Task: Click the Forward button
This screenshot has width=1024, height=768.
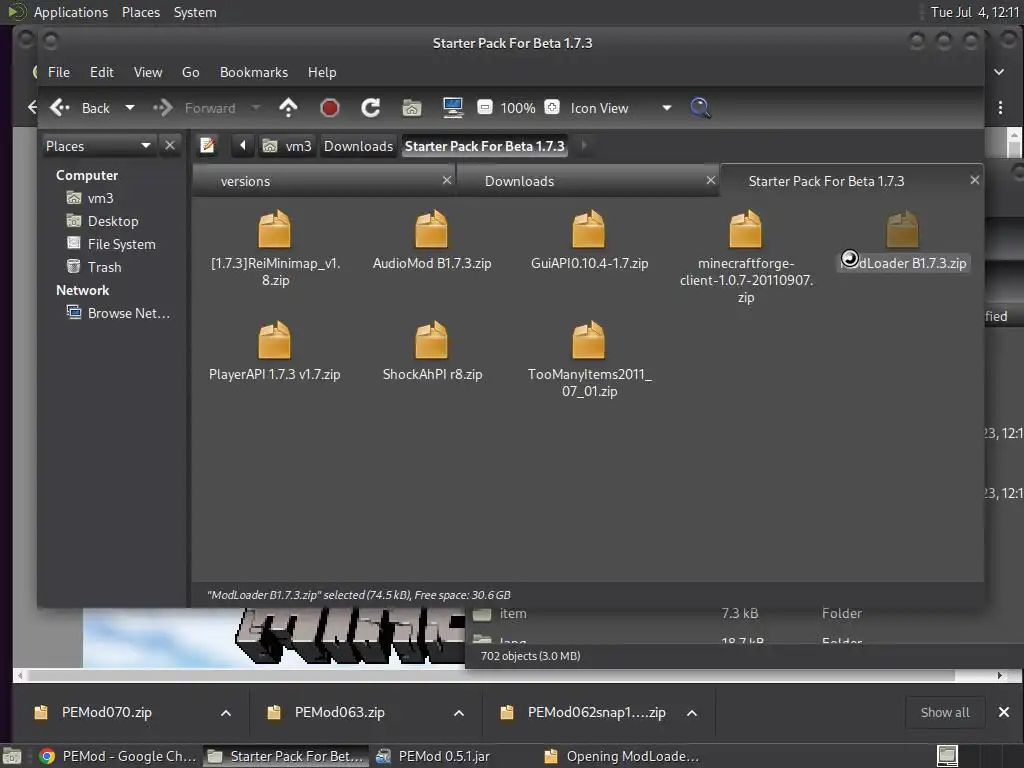Action: (x=195, y=108)
